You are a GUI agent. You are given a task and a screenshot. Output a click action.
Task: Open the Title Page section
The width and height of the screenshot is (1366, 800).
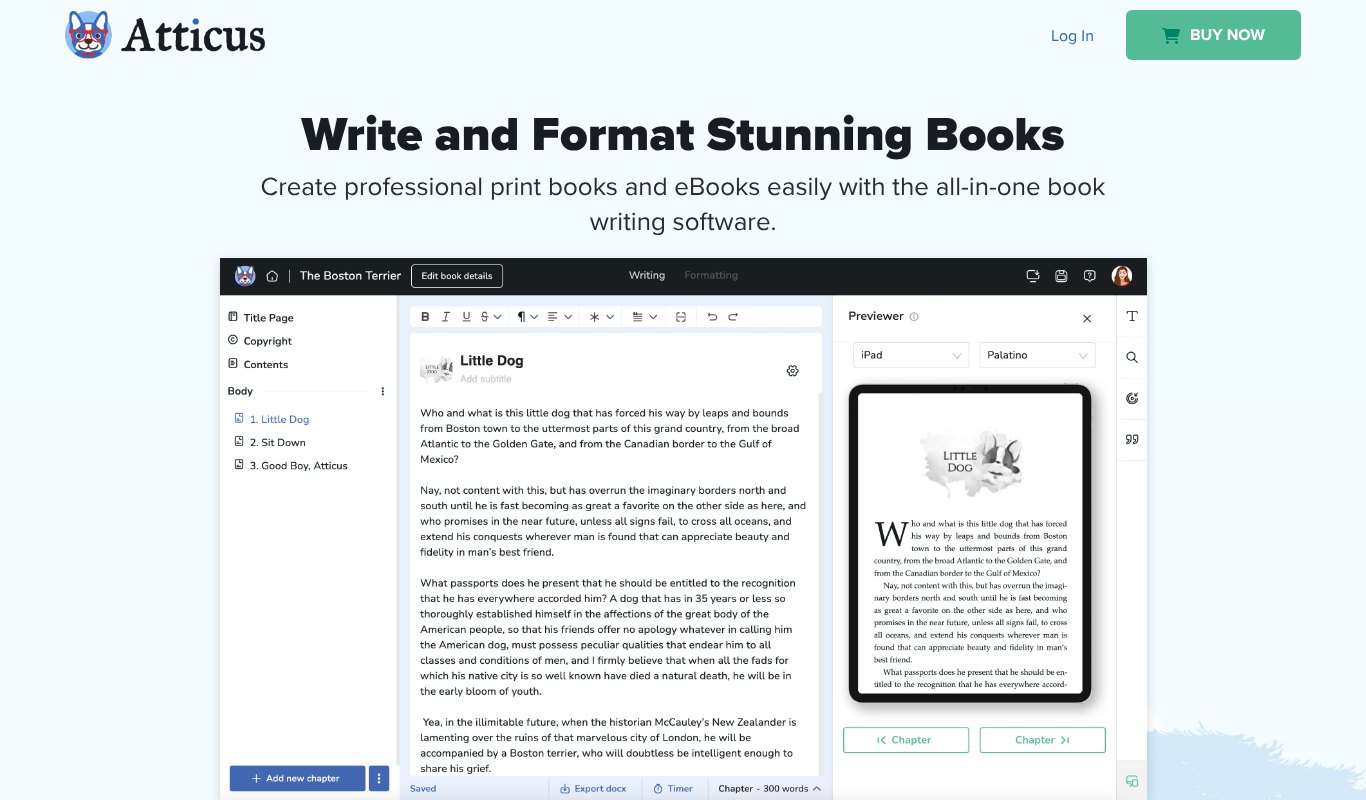point(261,318)
